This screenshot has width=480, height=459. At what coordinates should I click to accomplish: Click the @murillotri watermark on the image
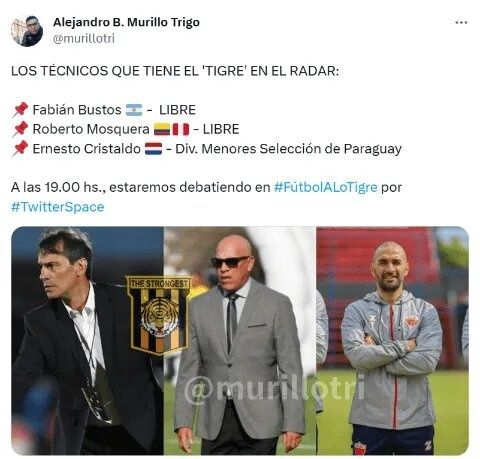click(x=274, y=388)
